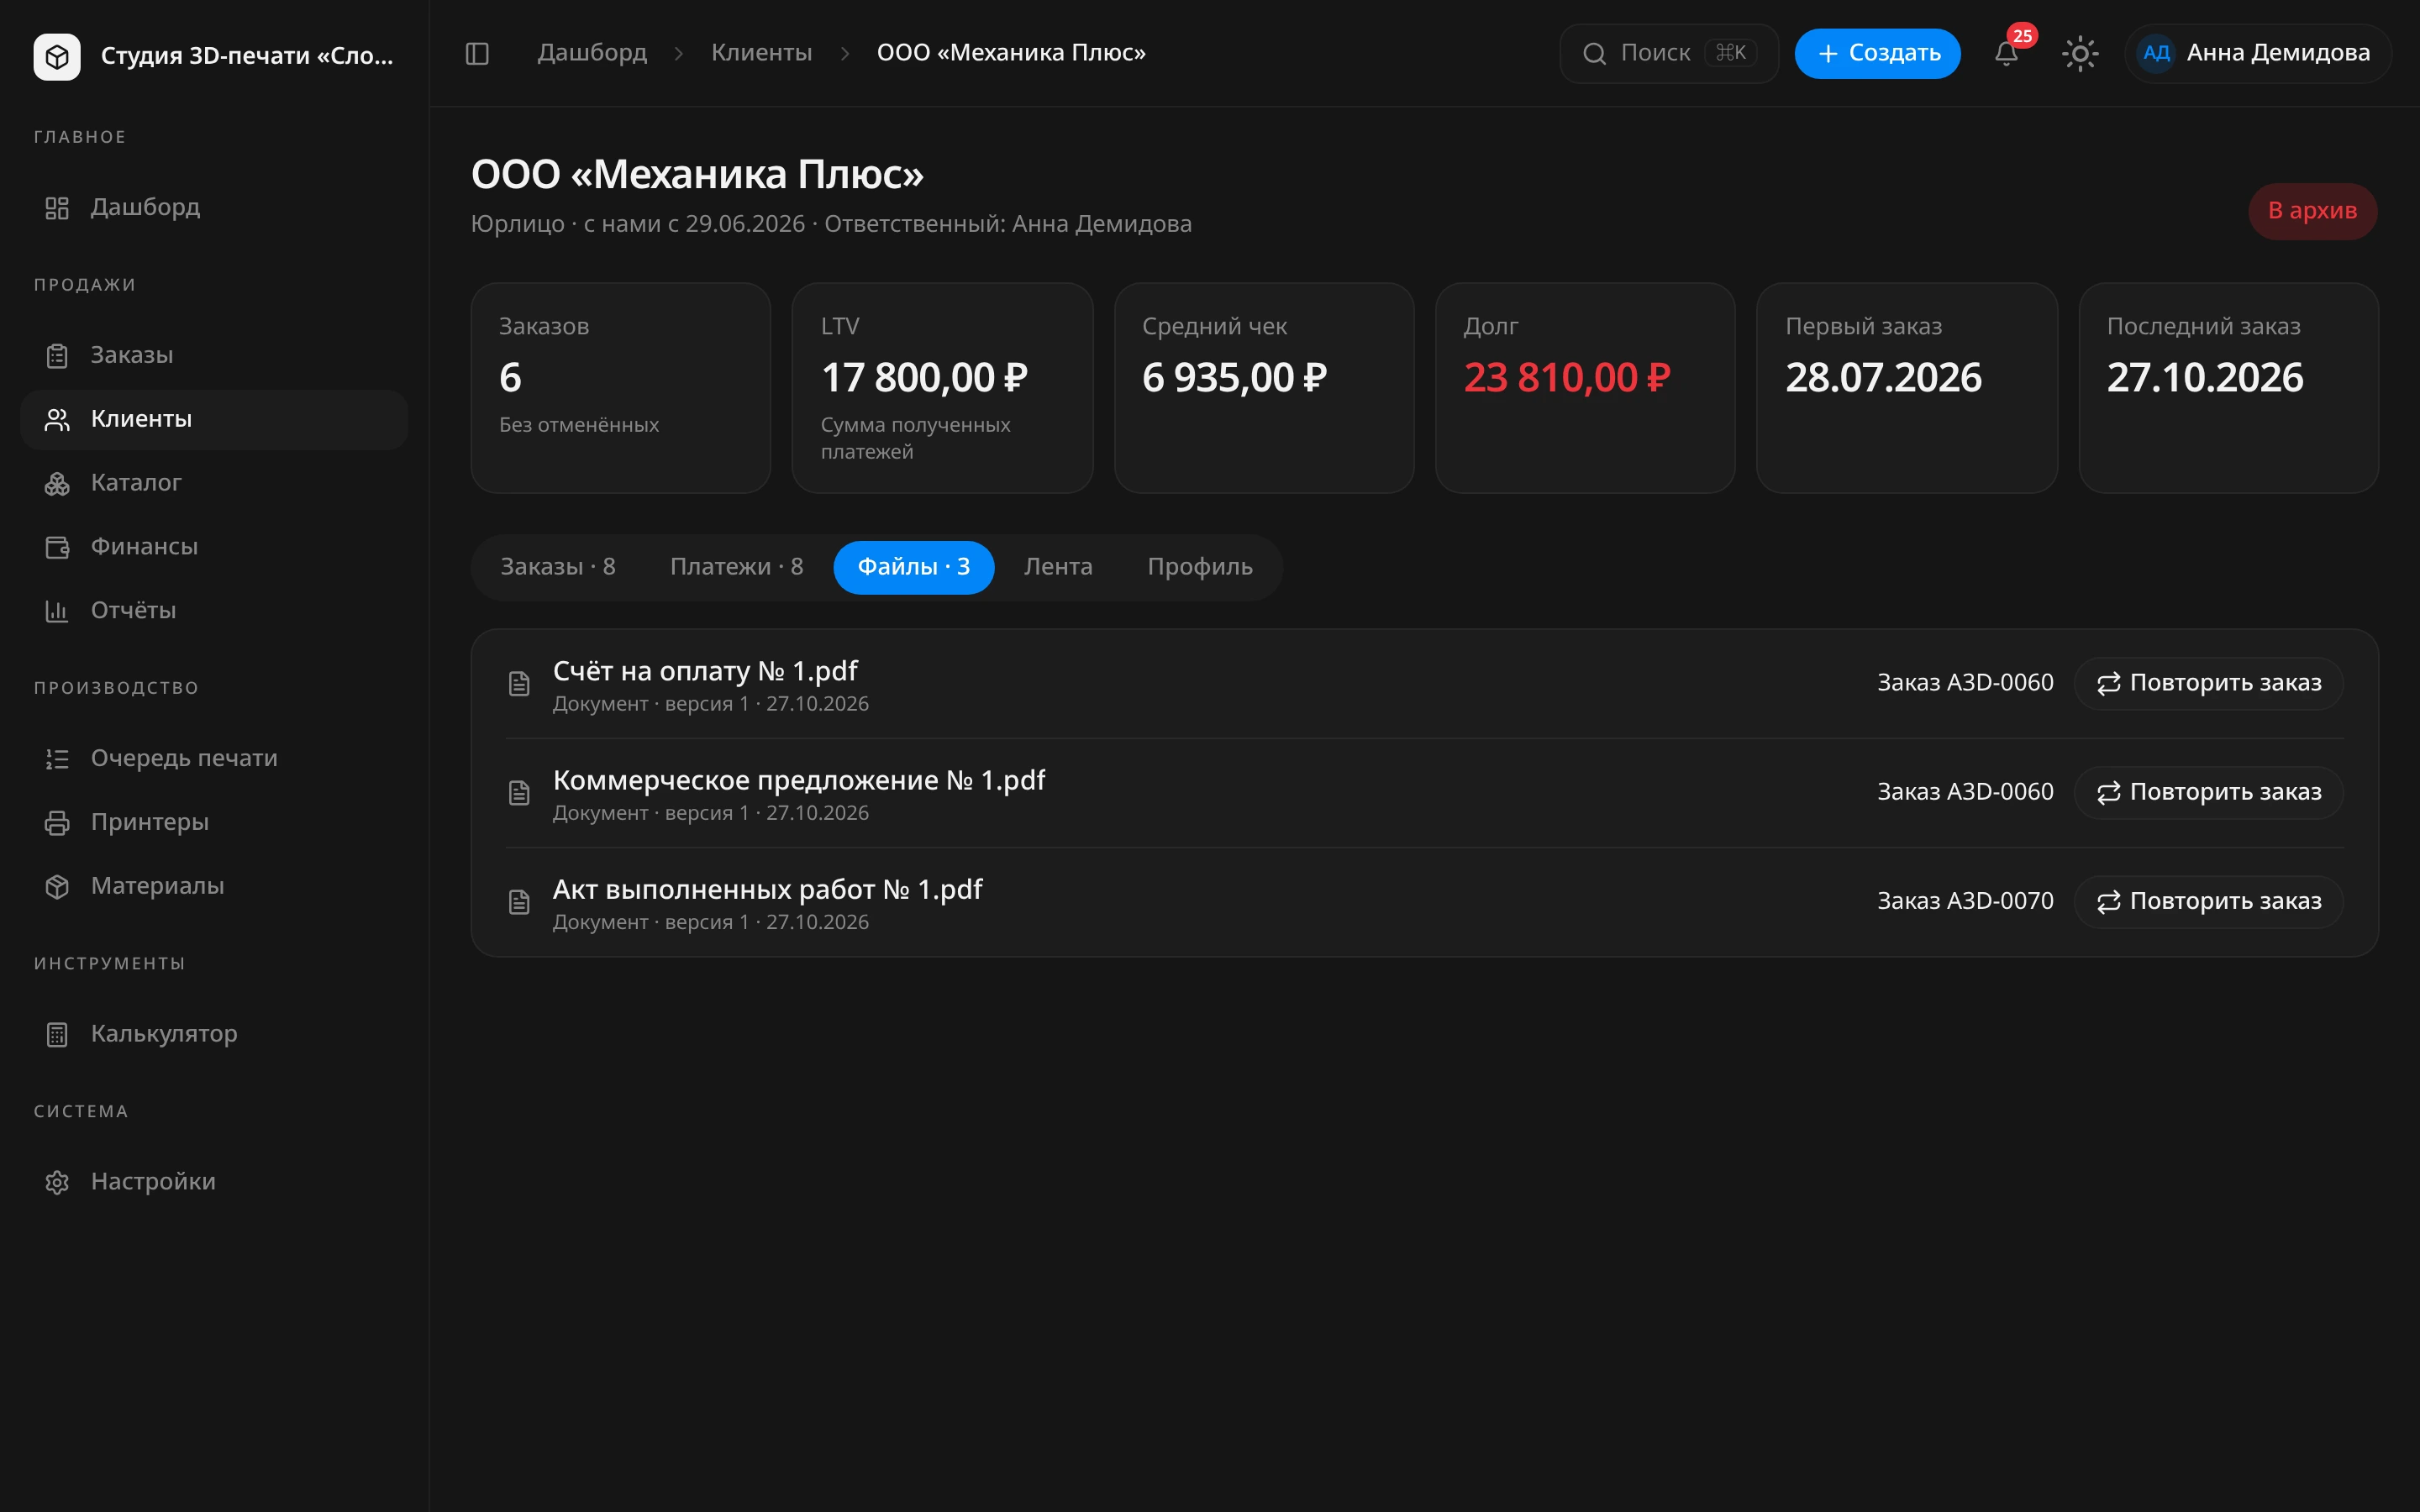
Task: Open file Акт выполненных работ № 1.pdf
Action: tap(767, 889)
